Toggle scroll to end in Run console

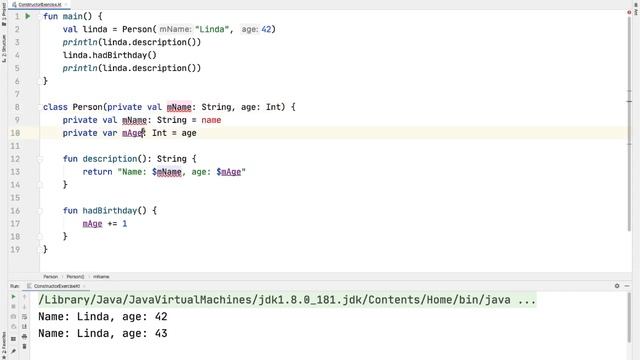24,327
